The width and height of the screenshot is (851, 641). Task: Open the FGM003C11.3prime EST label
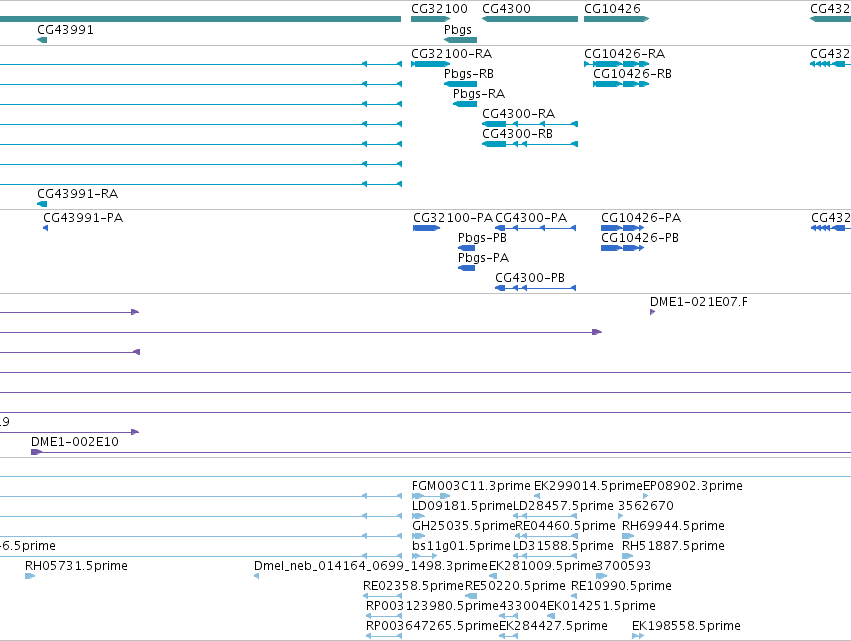click(x=471, y=486)
